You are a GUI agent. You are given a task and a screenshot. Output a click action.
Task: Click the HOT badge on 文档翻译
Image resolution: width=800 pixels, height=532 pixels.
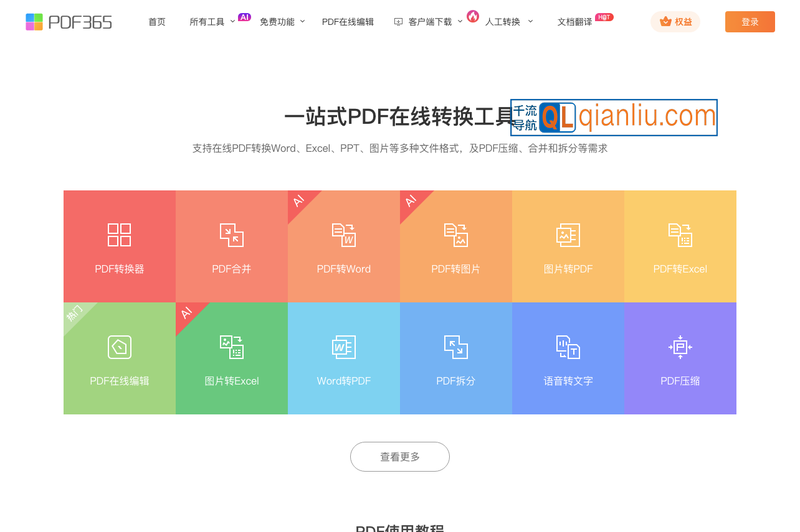604,17
